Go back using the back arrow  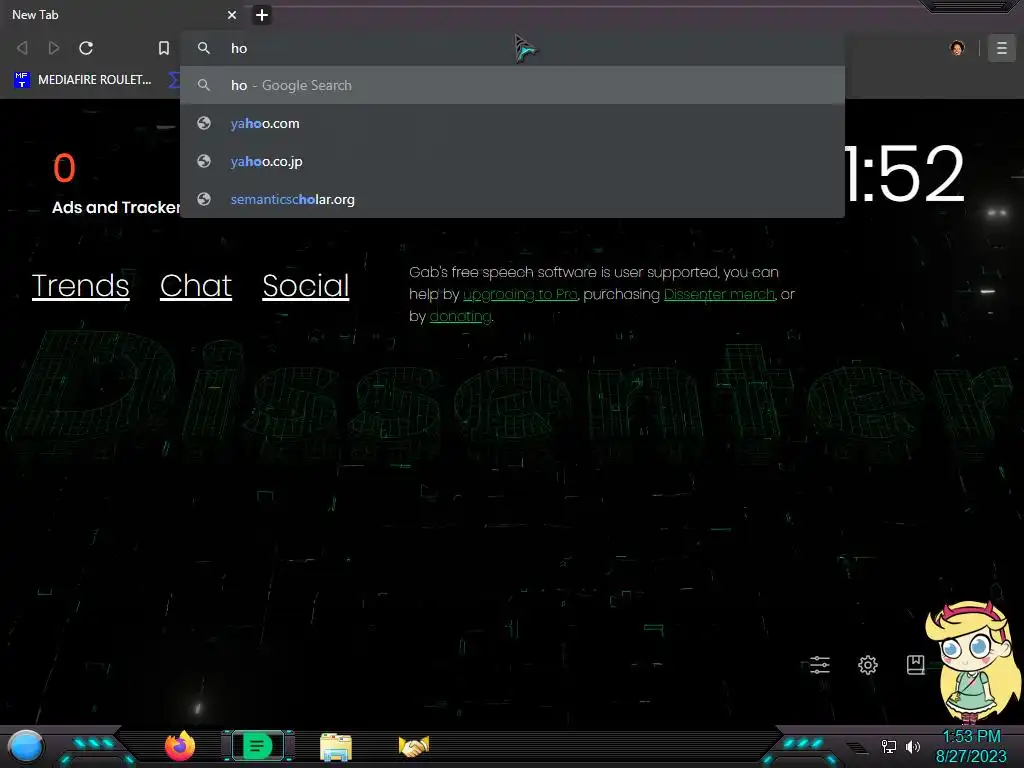click(22, 48)
